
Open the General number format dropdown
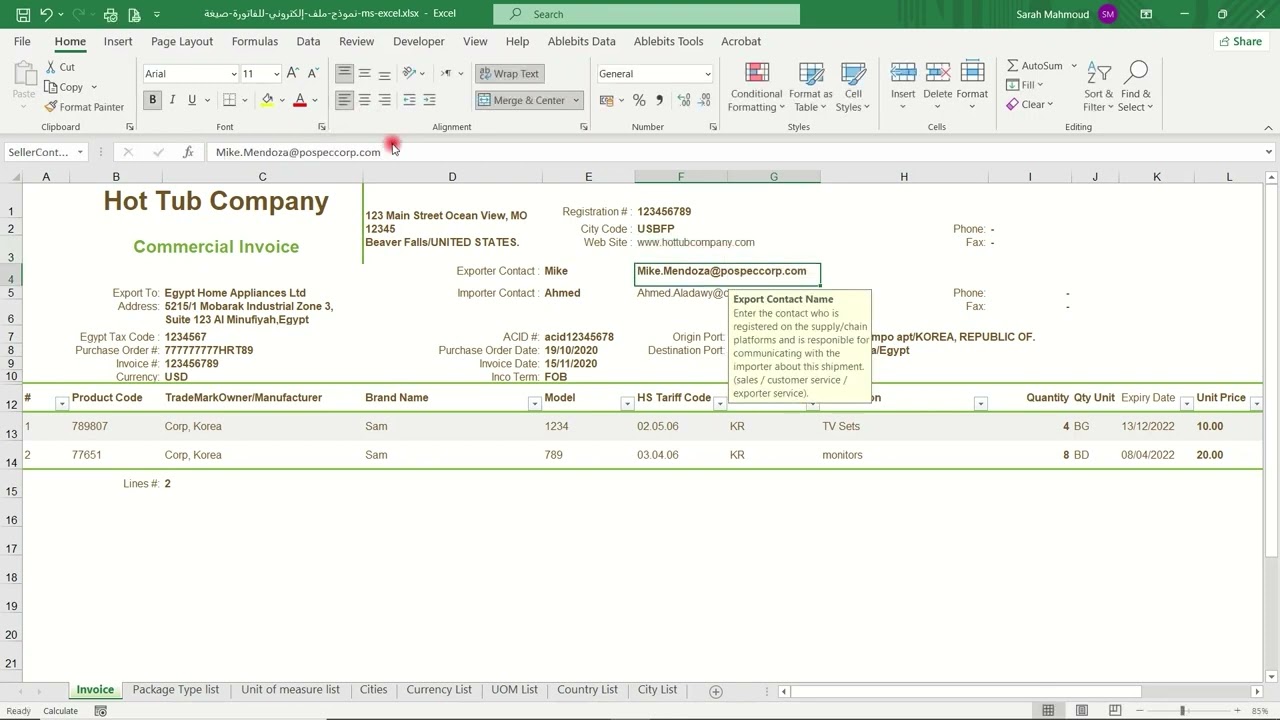point(708,74)
